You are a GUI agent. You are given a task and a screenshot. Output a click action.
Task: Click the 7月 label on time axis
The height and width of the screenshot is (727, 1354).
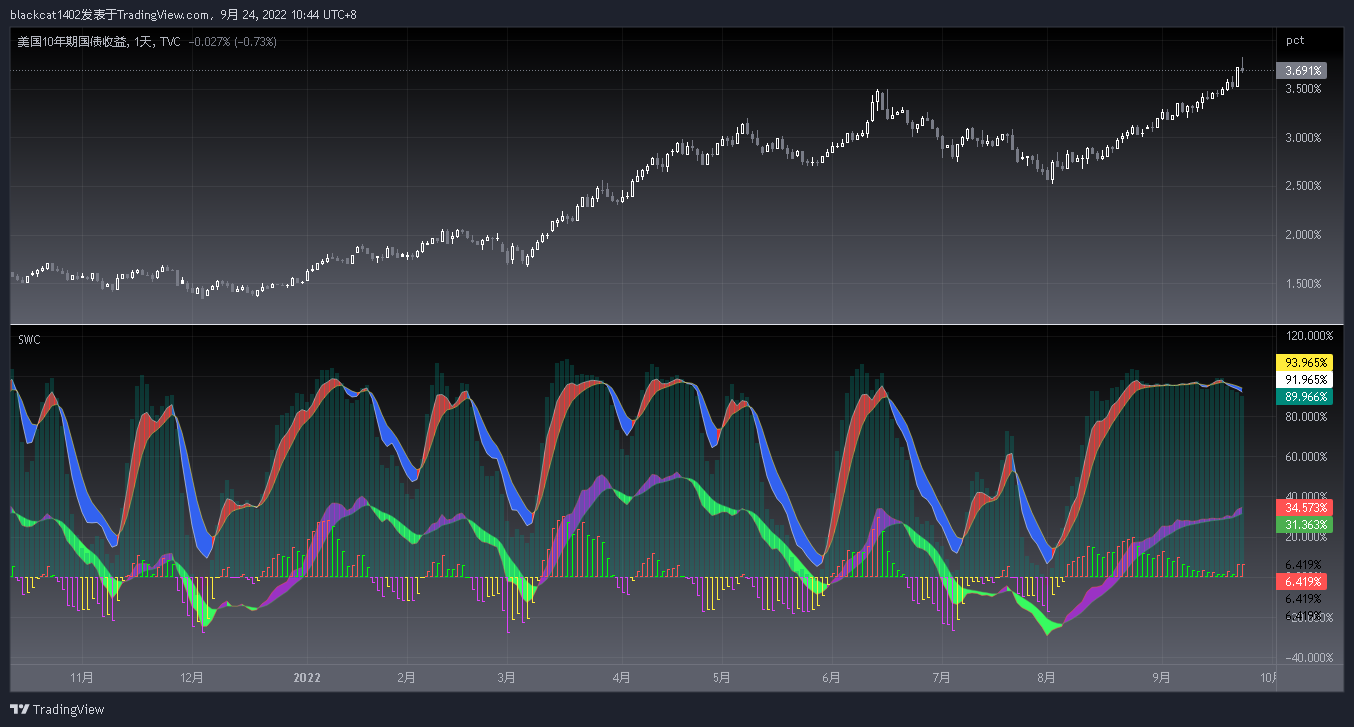pos(940,677)
